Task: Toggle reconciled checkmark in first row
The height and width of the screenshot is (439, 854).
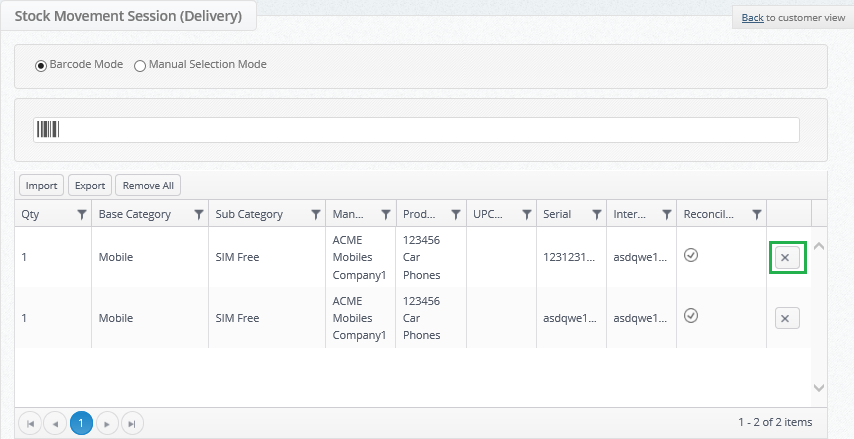Action: tap(691, 254)
